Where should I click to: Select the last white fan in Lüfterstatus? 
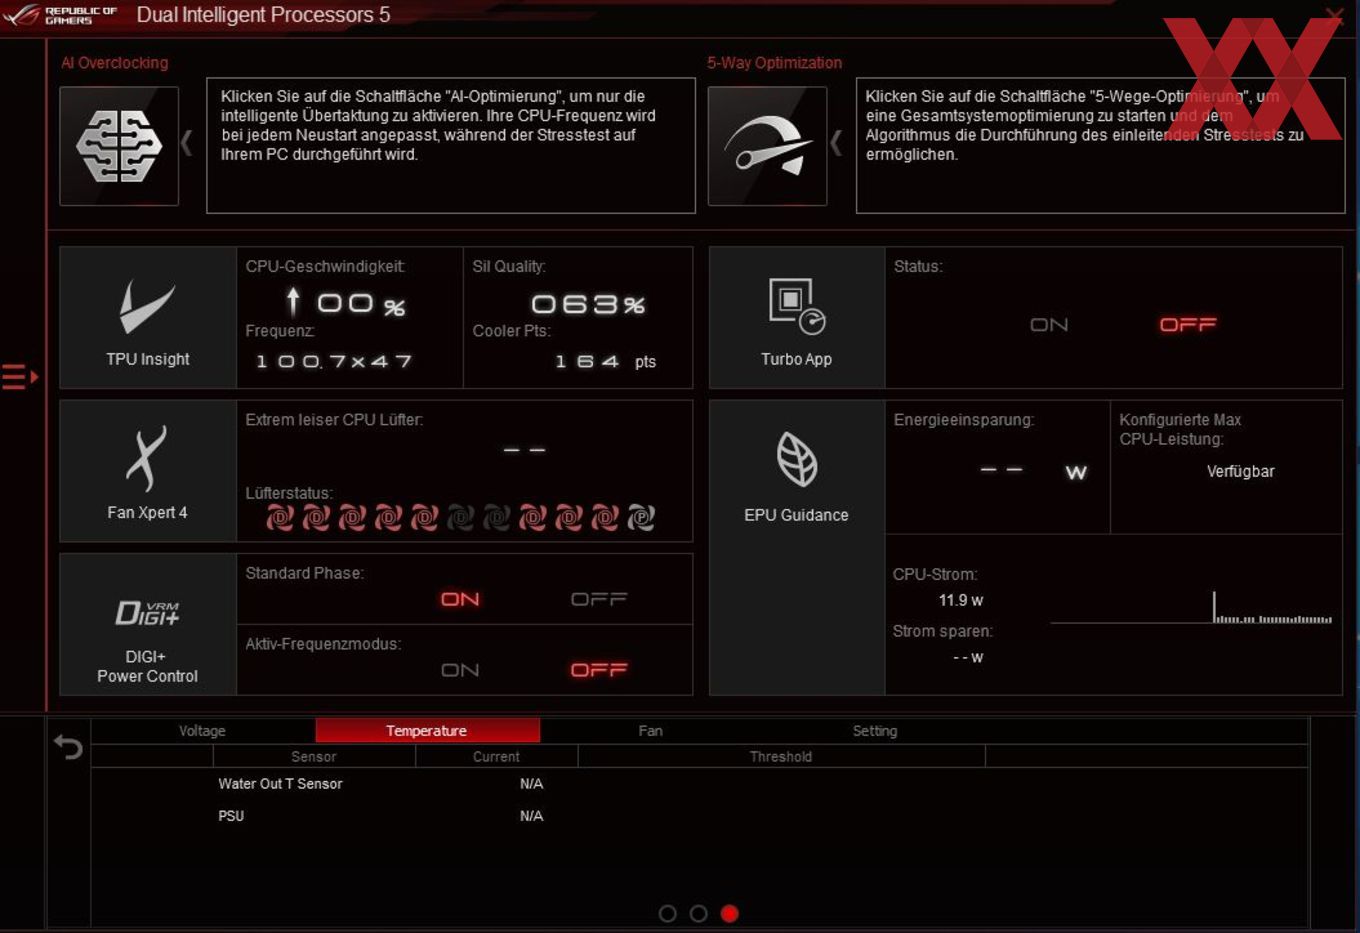coord(641,517)
